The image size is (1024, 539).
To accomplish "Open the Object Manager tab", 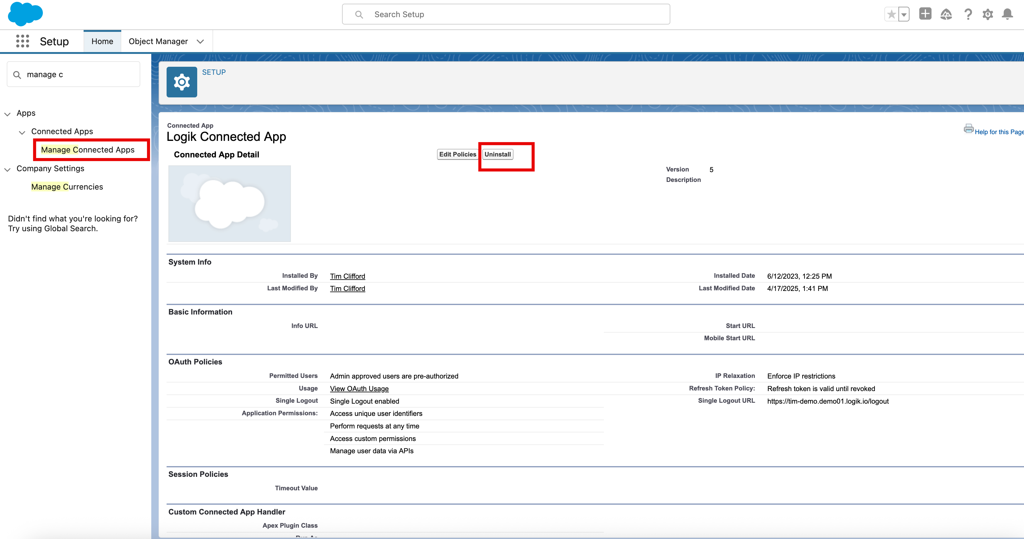I will [x=158, y=41].
